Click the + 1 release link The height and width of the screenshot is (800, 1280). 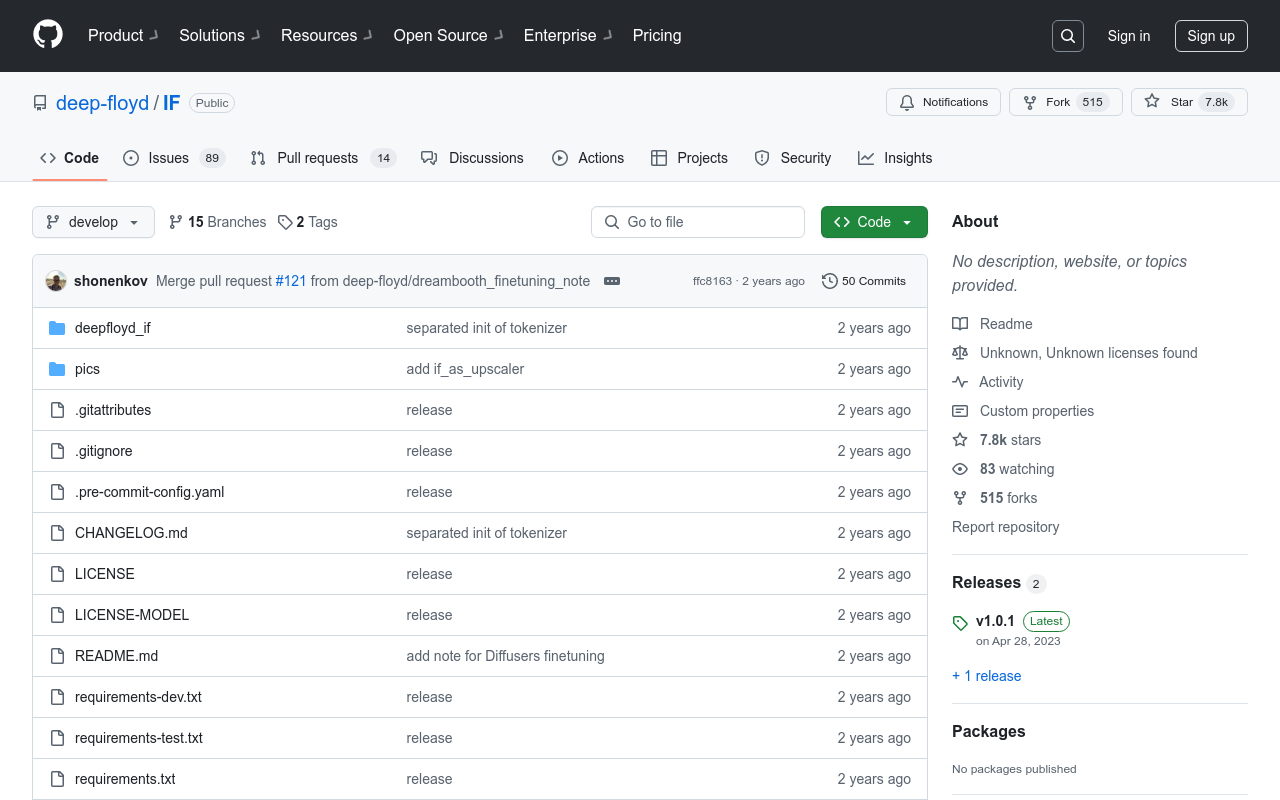click(987, 676)
